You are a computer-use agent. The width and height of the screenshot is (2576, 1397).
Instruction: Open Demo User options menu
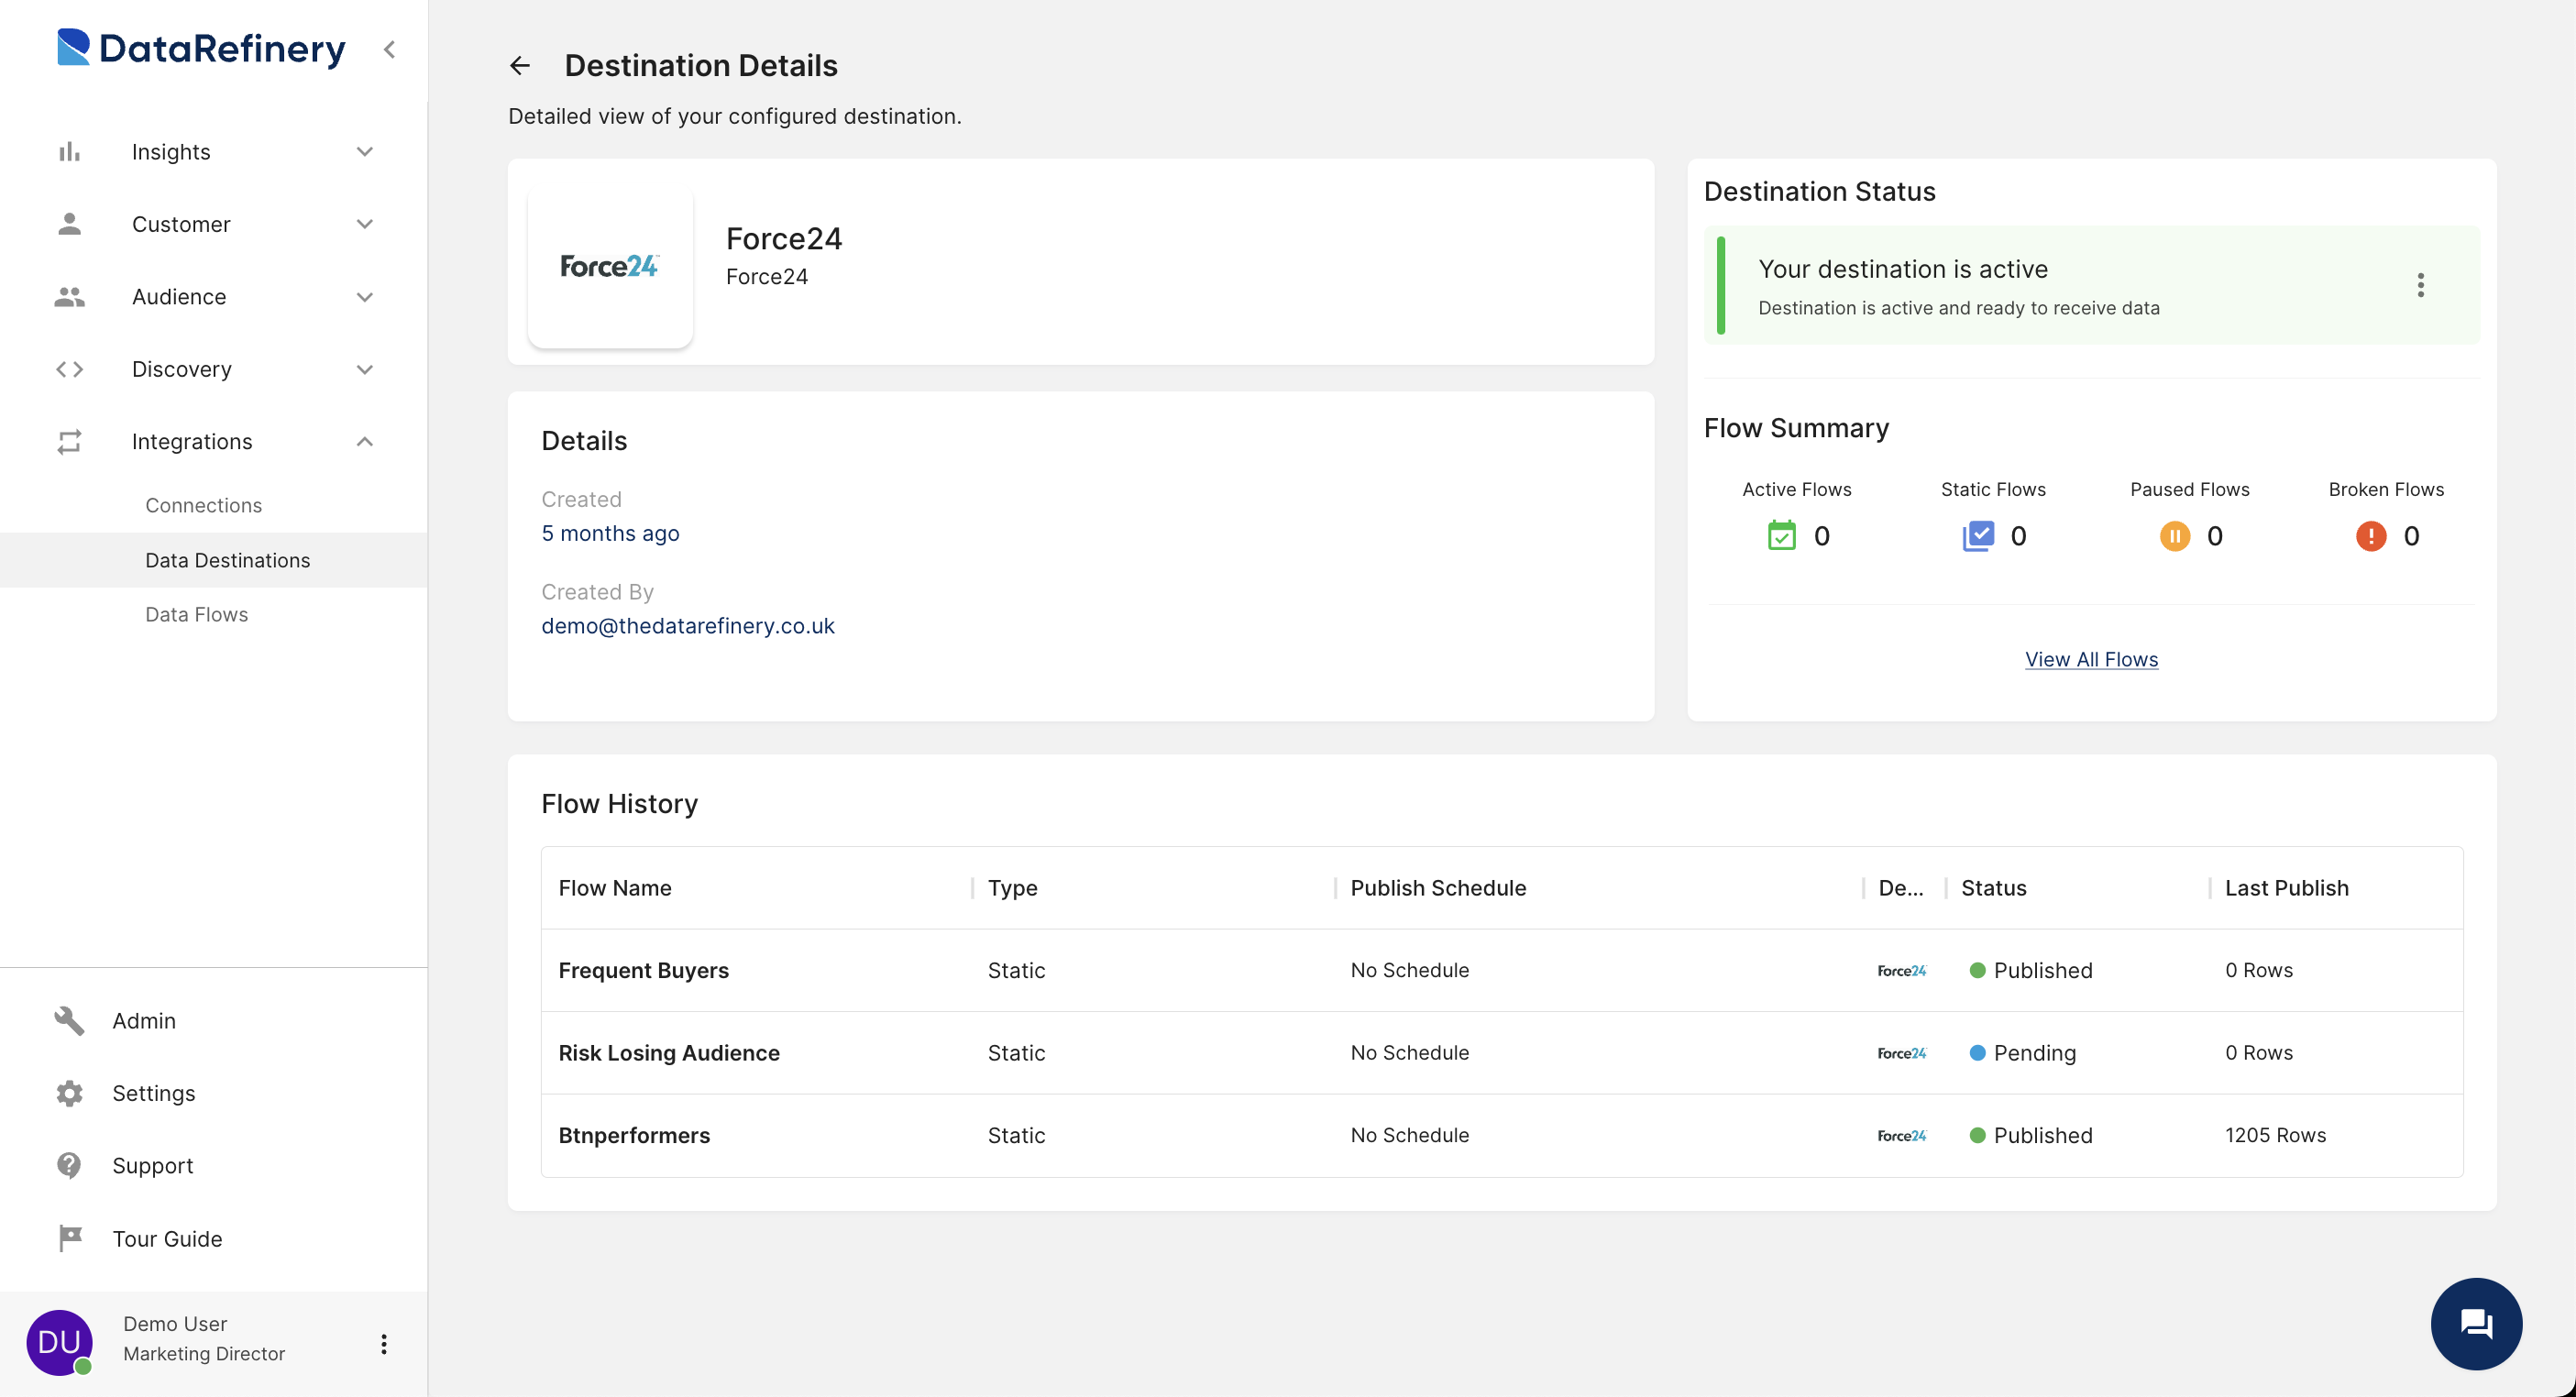pyautogui.click(x=383, y=1344)
